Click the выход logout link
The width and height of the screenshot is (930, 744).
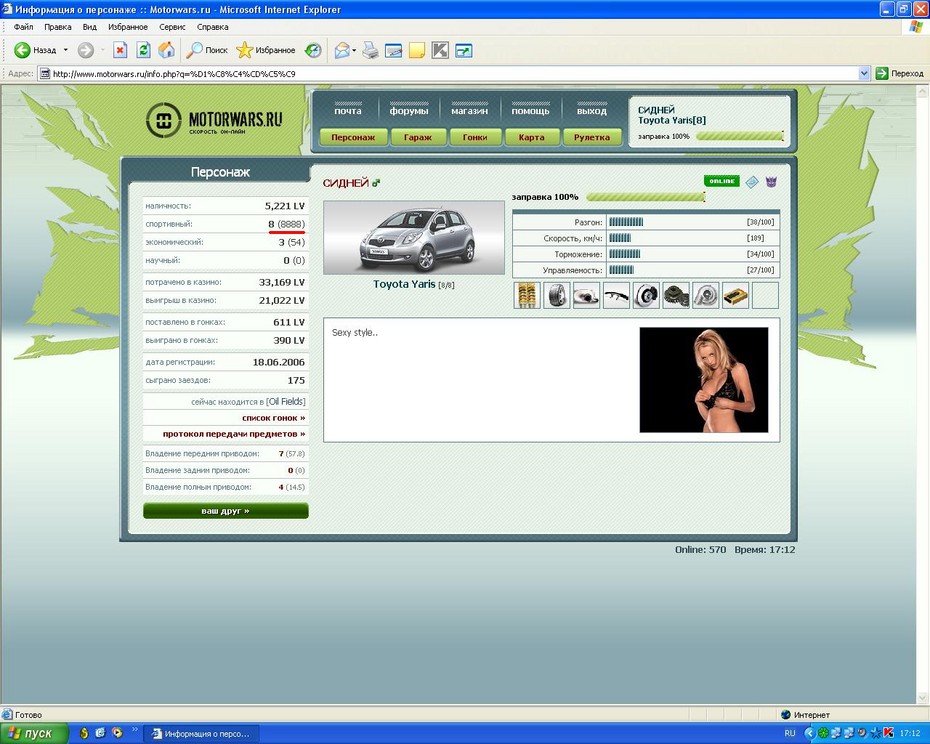(x=592, y=111)
